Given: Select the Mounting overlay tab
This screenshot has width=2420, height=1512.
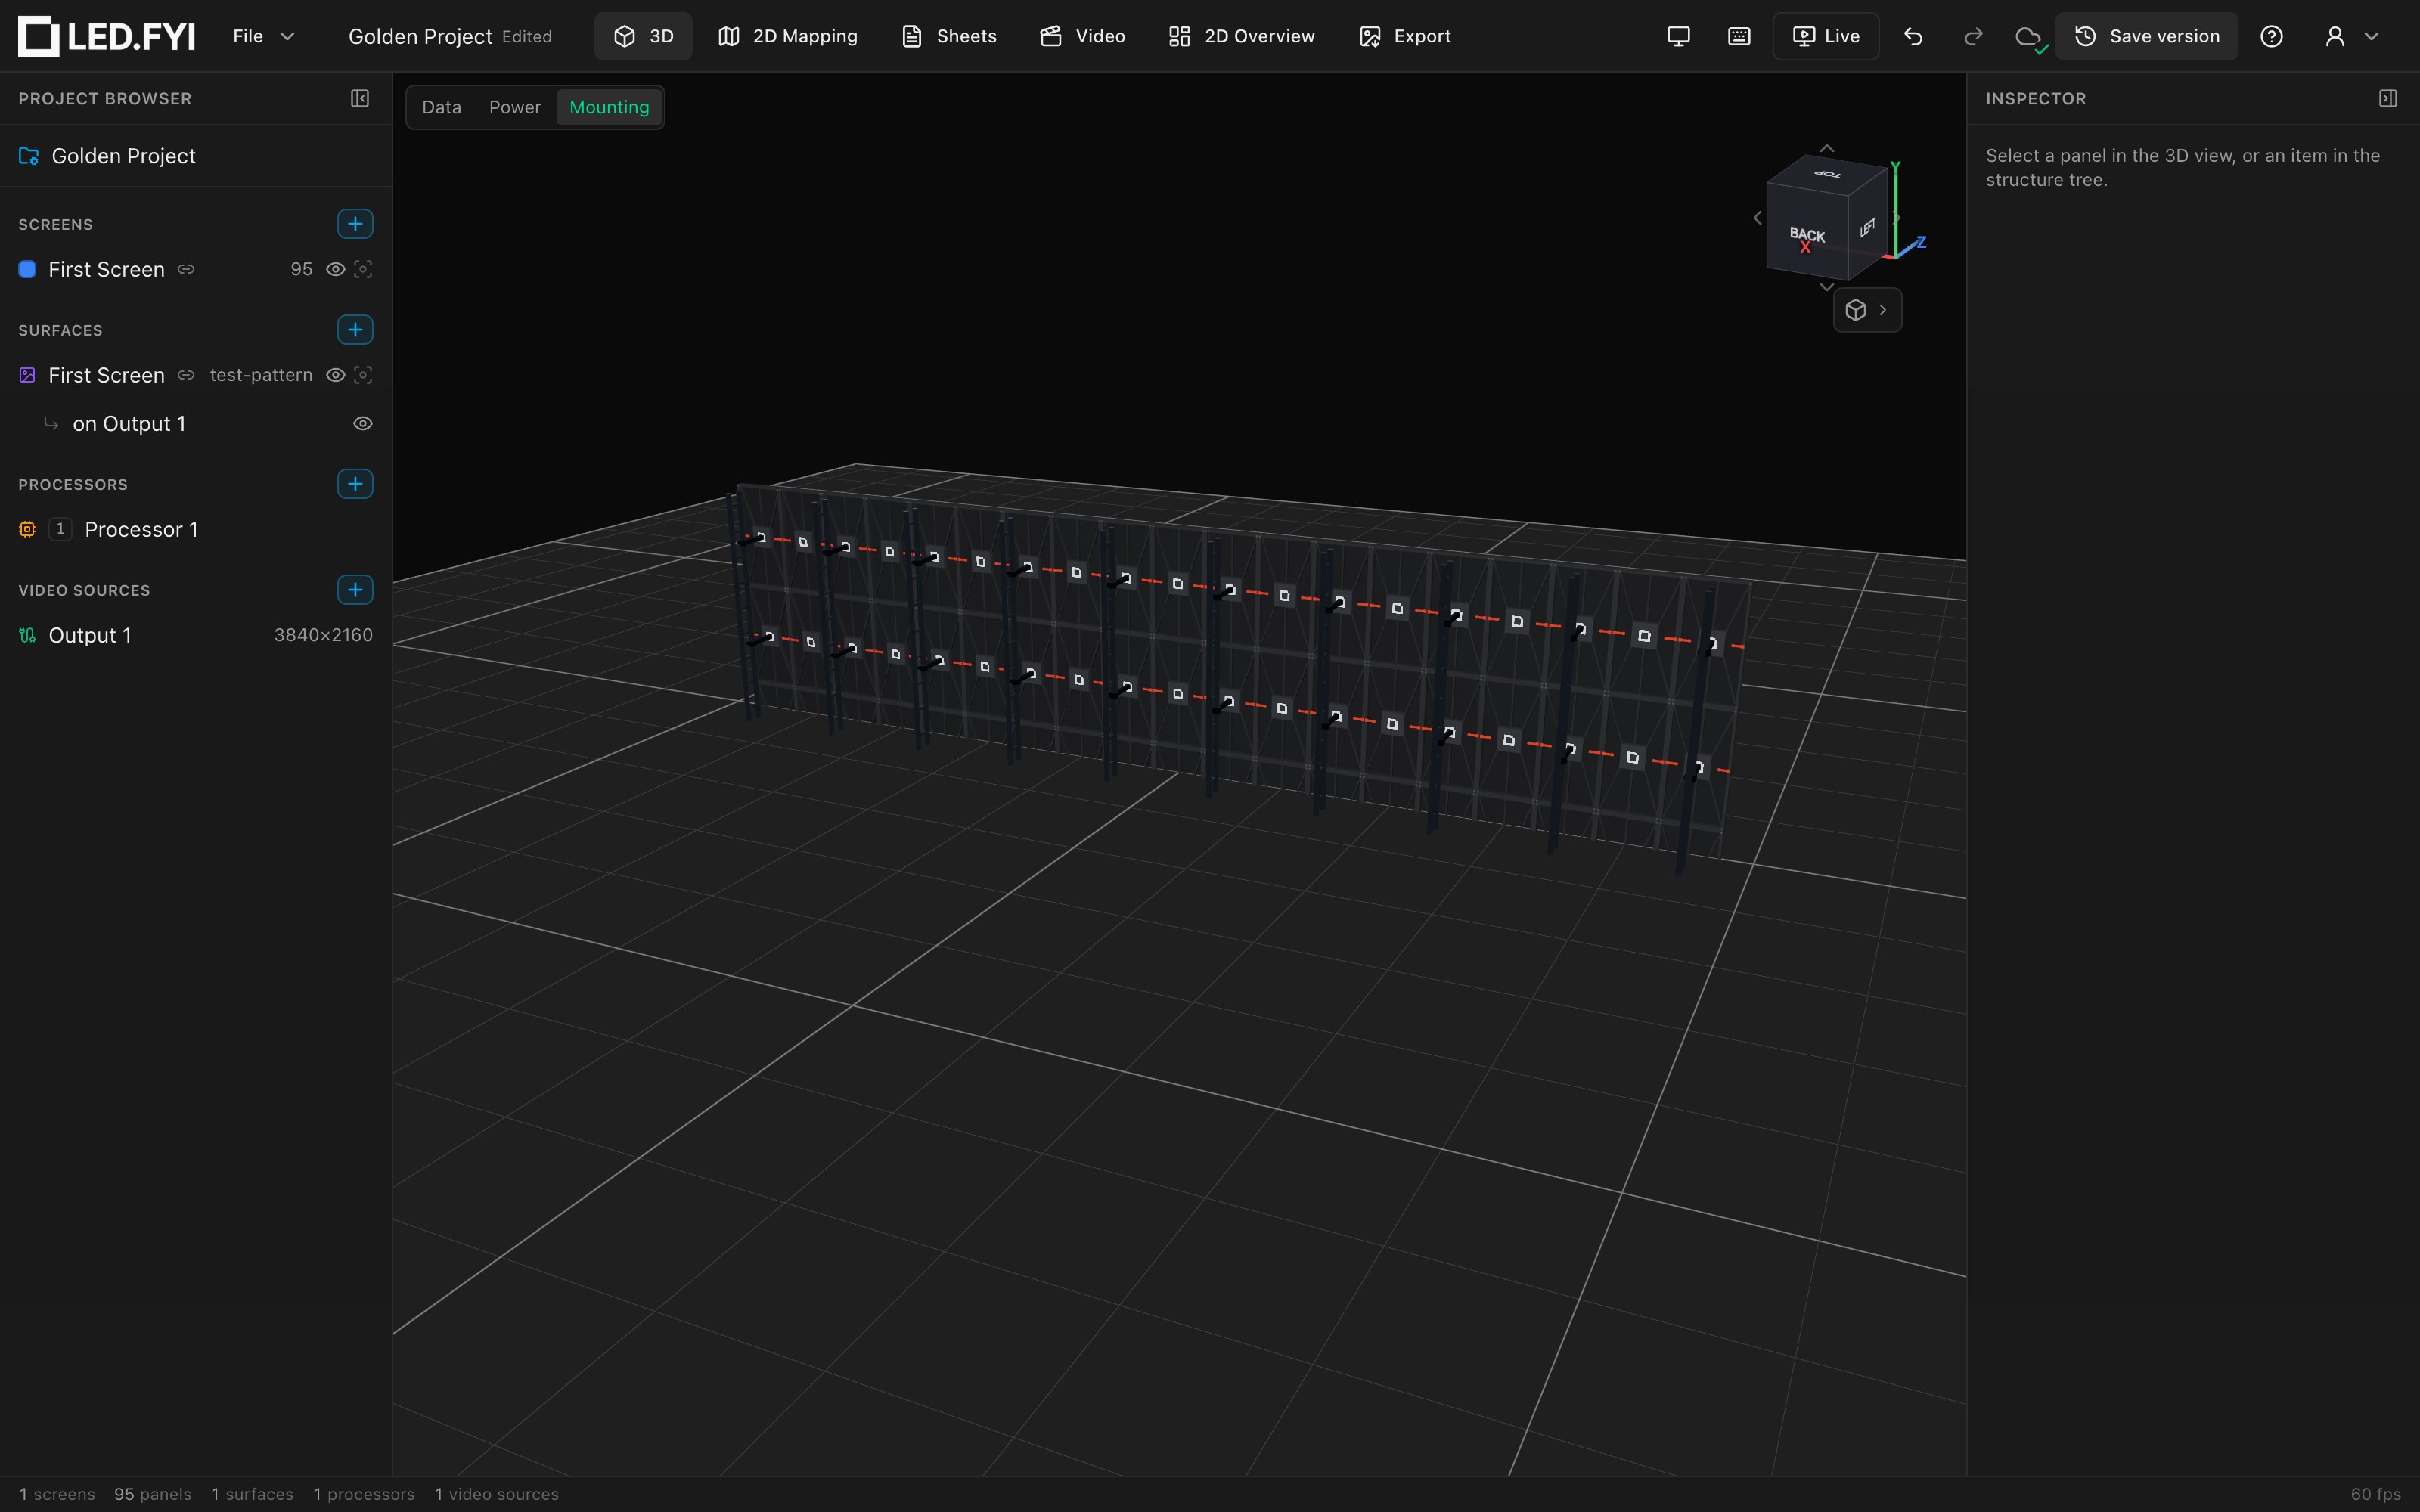Looking at the screenshot, I should point(609,107).
